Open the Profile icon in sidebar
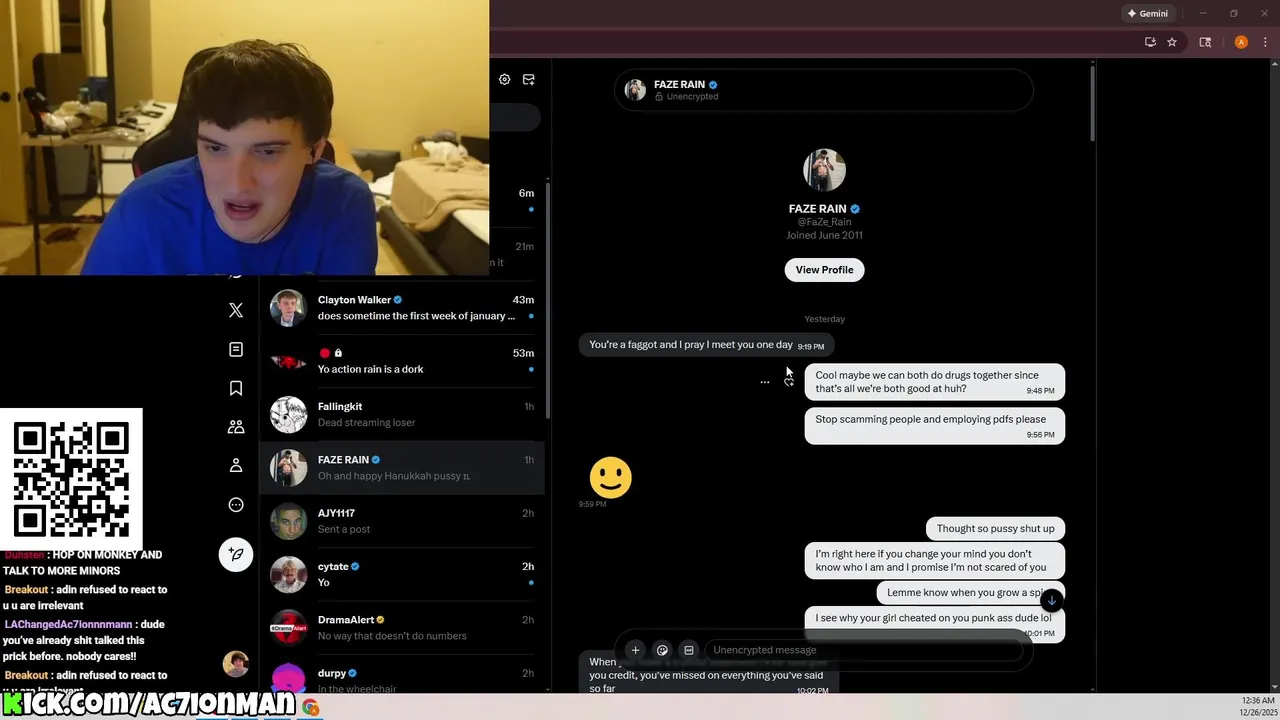Viewport: 1280px width, 720px height. coord(236,466)
